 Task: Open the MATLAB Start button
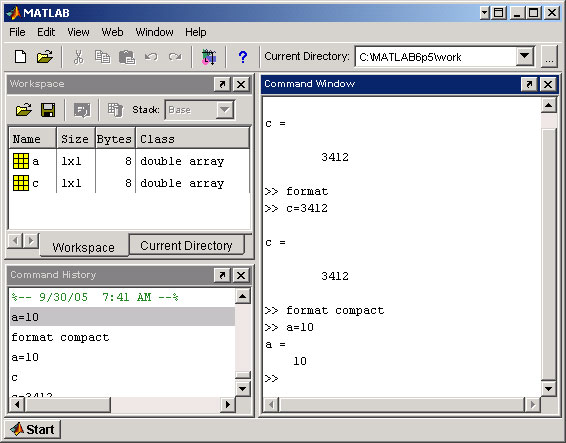pos(32,429)
